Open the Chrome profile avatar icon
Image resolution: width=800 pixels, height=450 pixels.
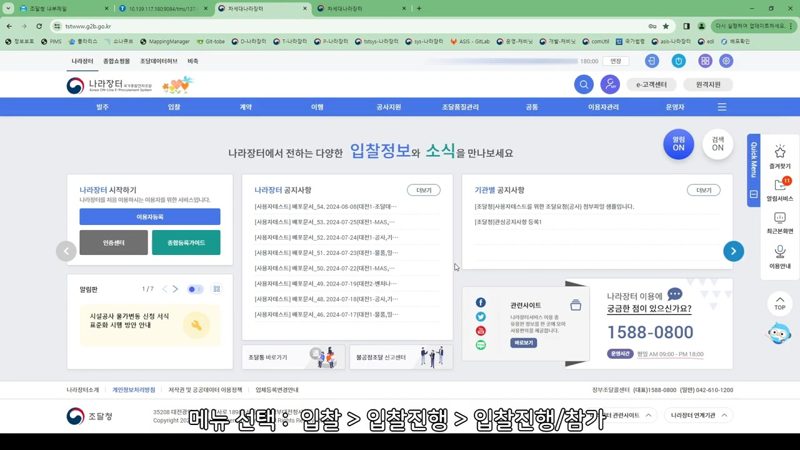702,26
